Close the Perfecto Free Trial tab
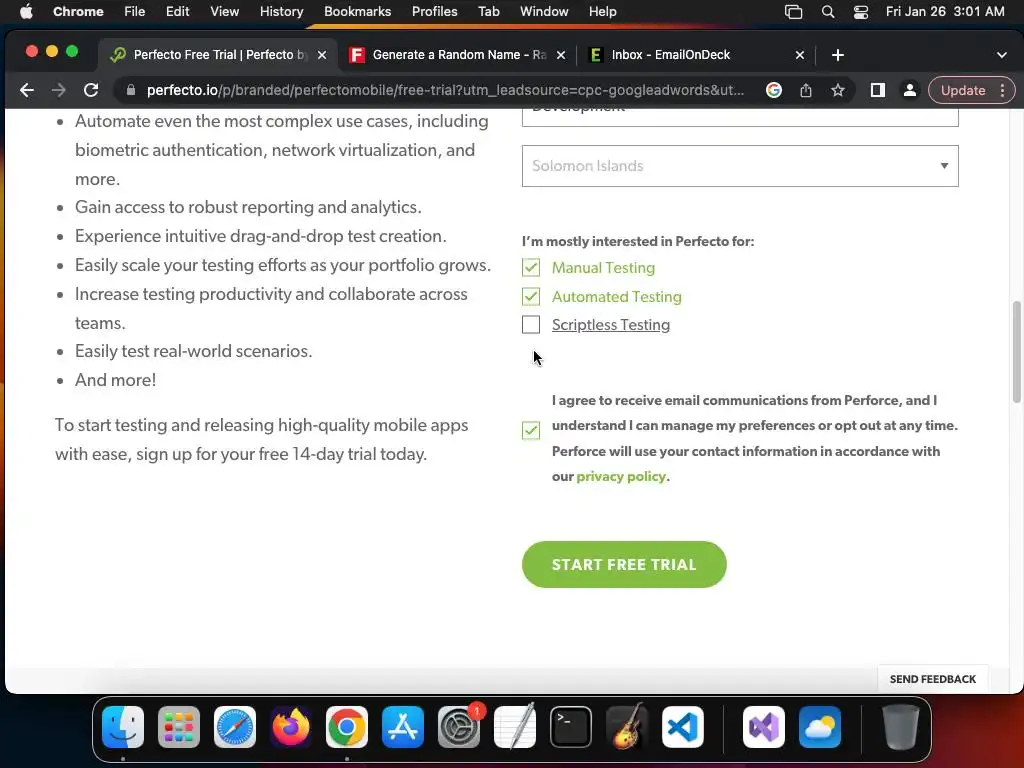The width and height of the screenshot is (1024, 768). [322, 56]
